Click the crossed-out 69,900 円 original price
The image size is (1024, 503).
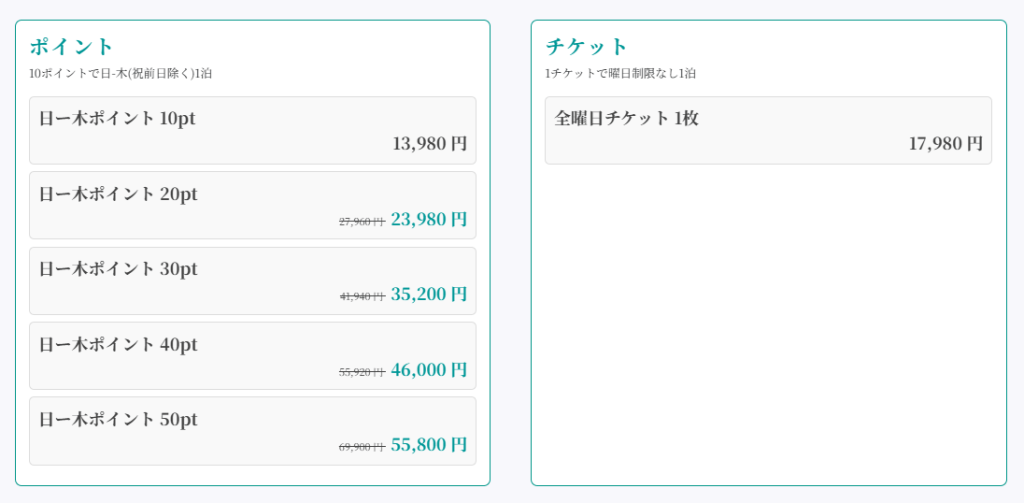(361, 447)
